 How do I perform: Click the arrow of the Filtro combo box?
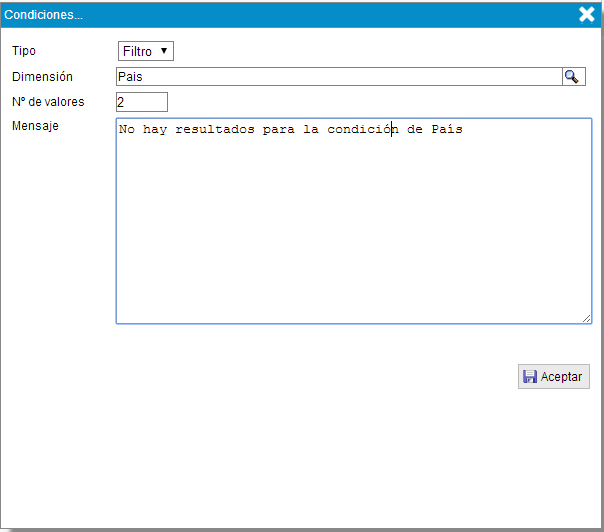point(164,51)
